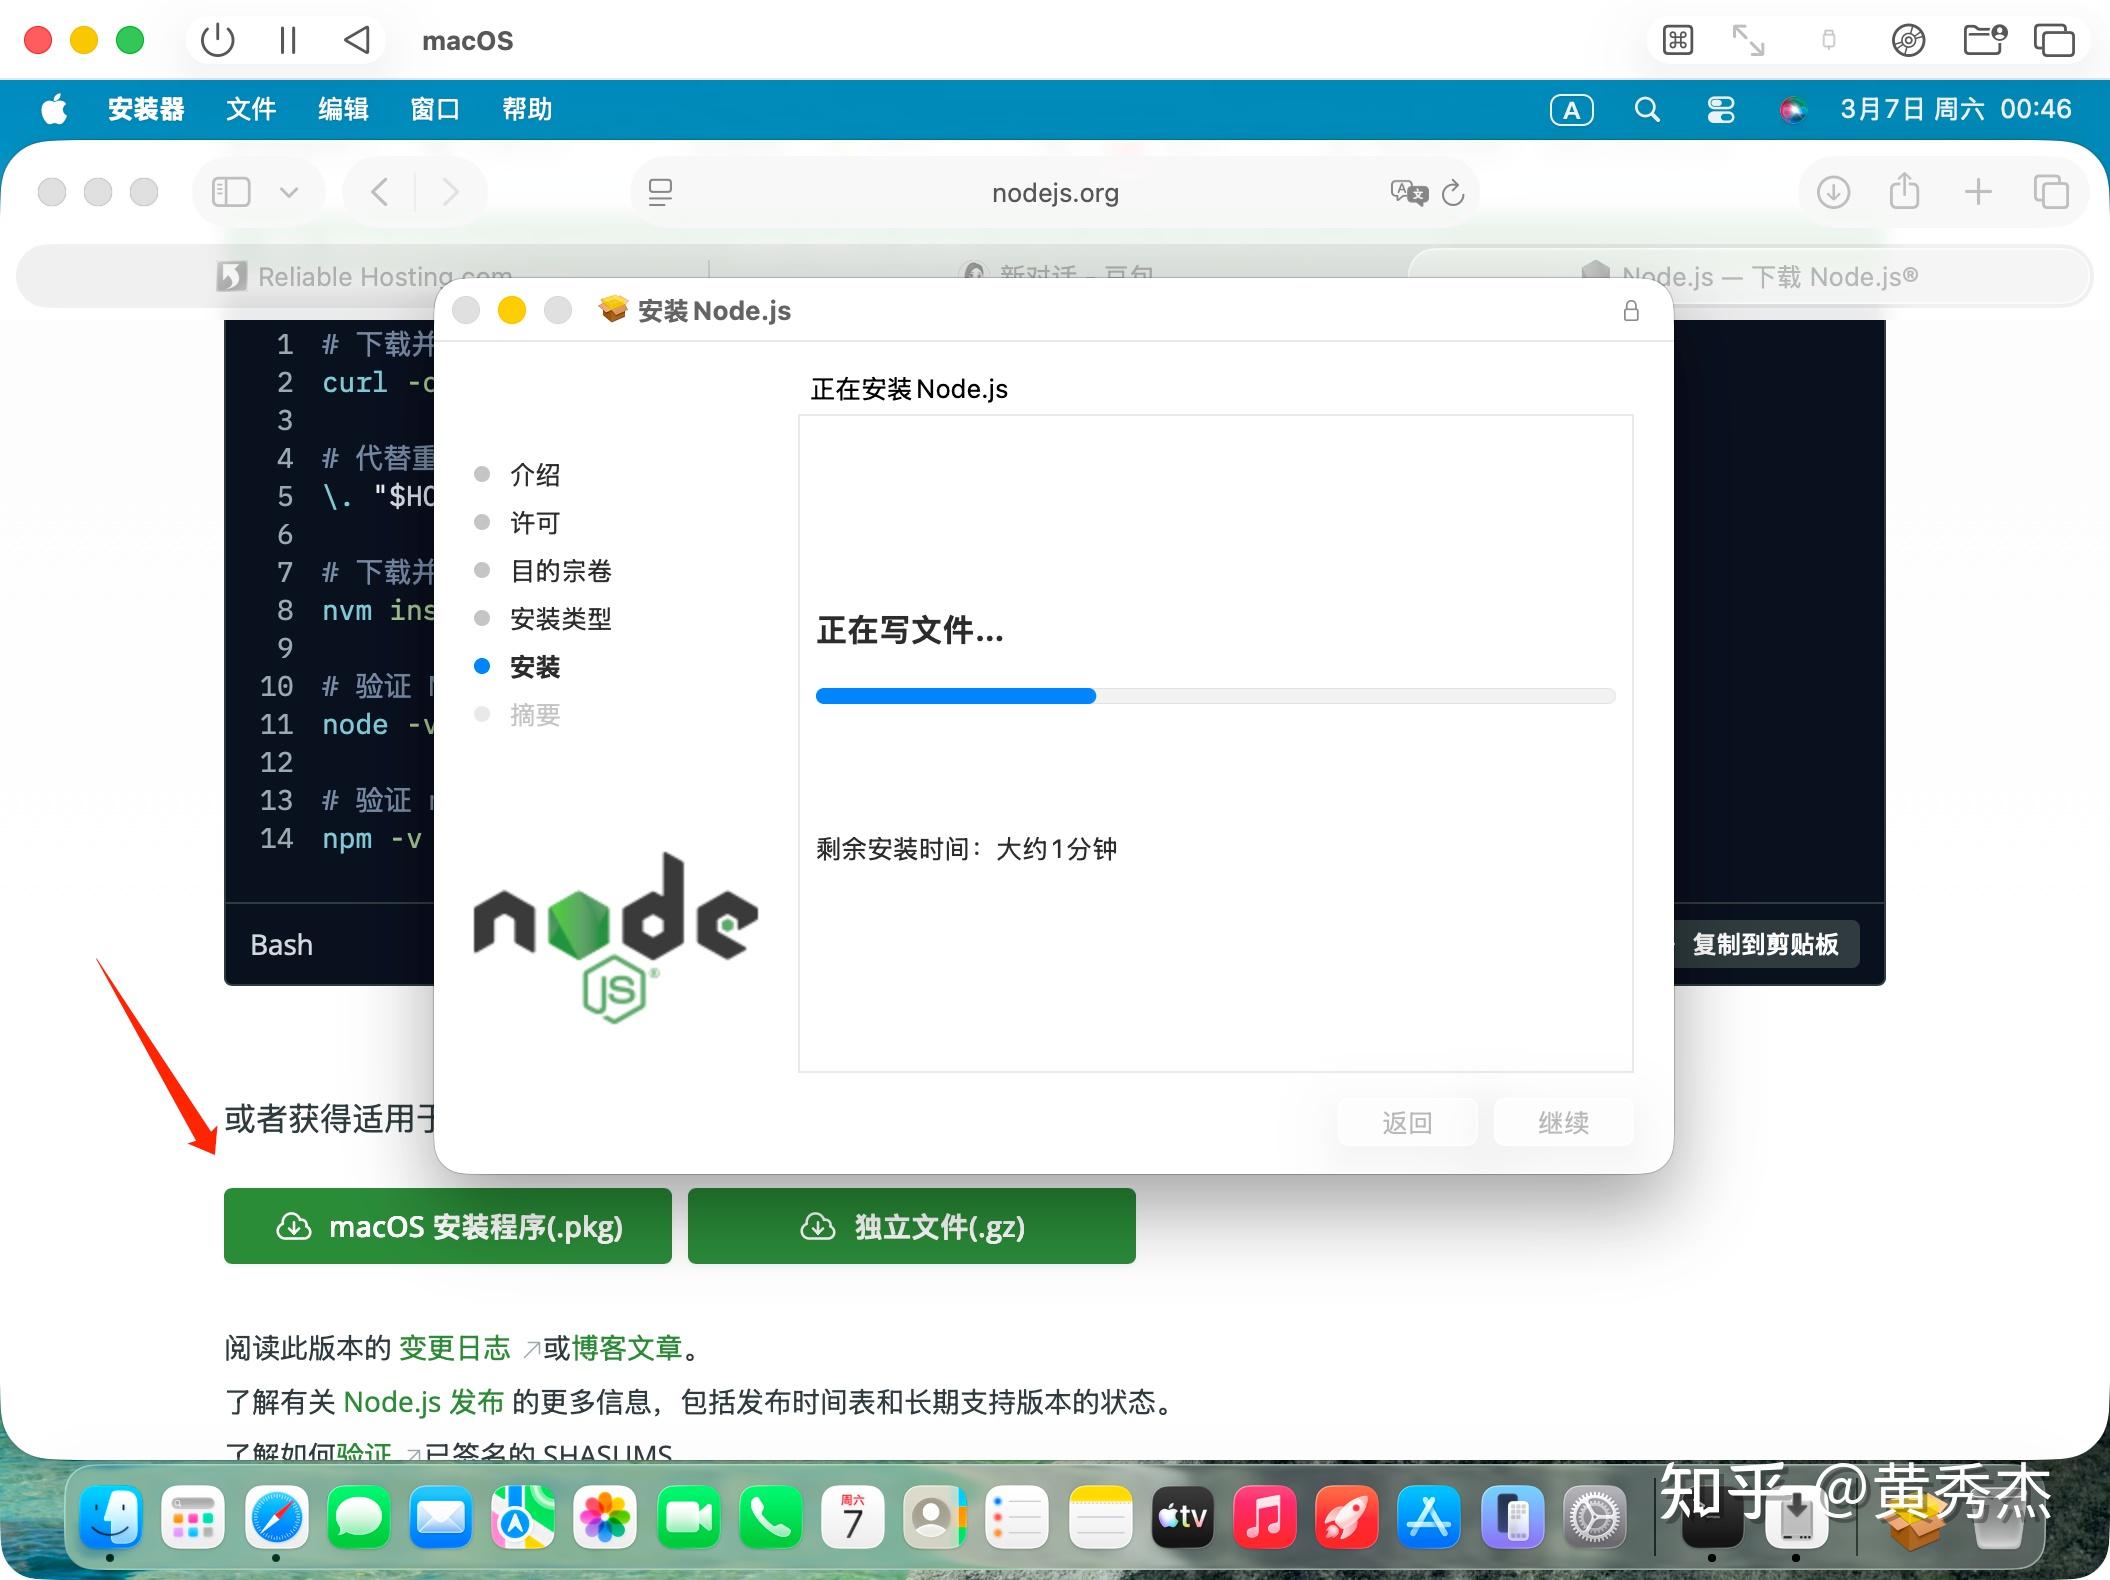
Task: Show Safari tab overview icon
Action: (2051, 192)
